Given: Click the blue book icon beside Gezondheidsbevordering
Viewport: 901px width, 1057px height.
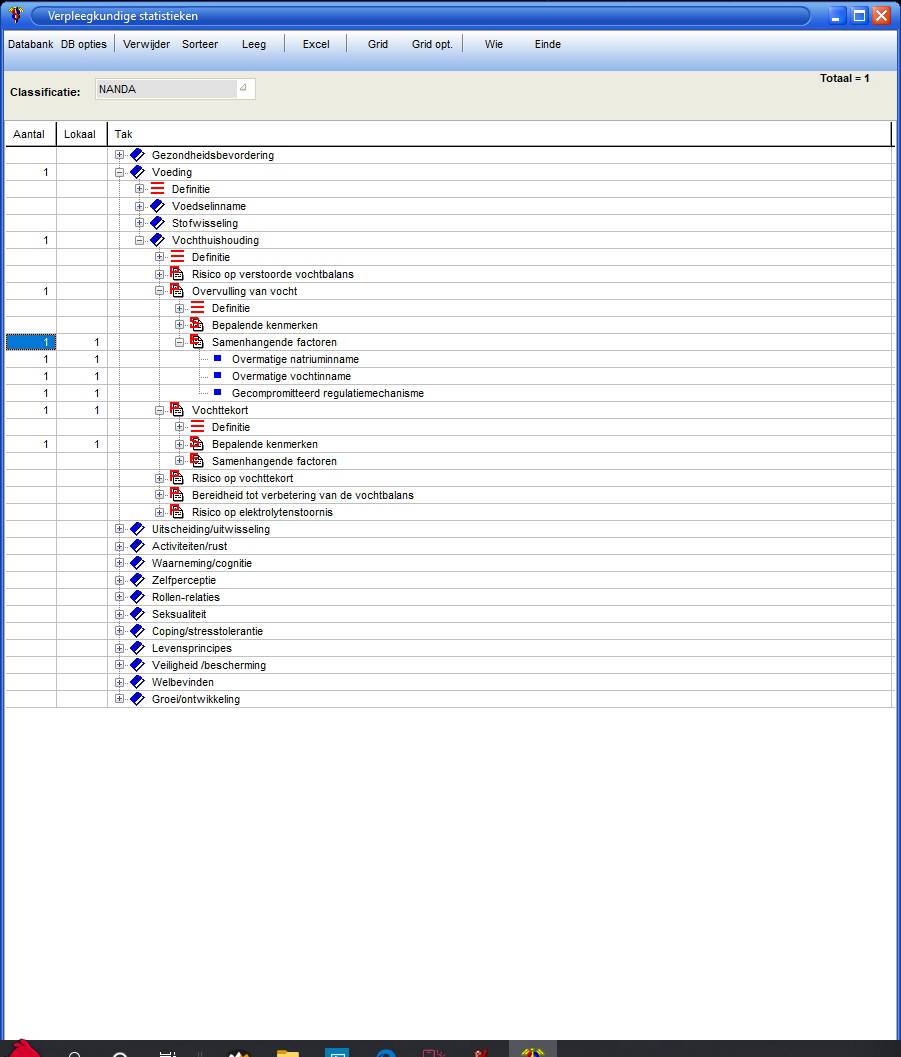Looking at the screenshot, I should click(x=137, y=155).
